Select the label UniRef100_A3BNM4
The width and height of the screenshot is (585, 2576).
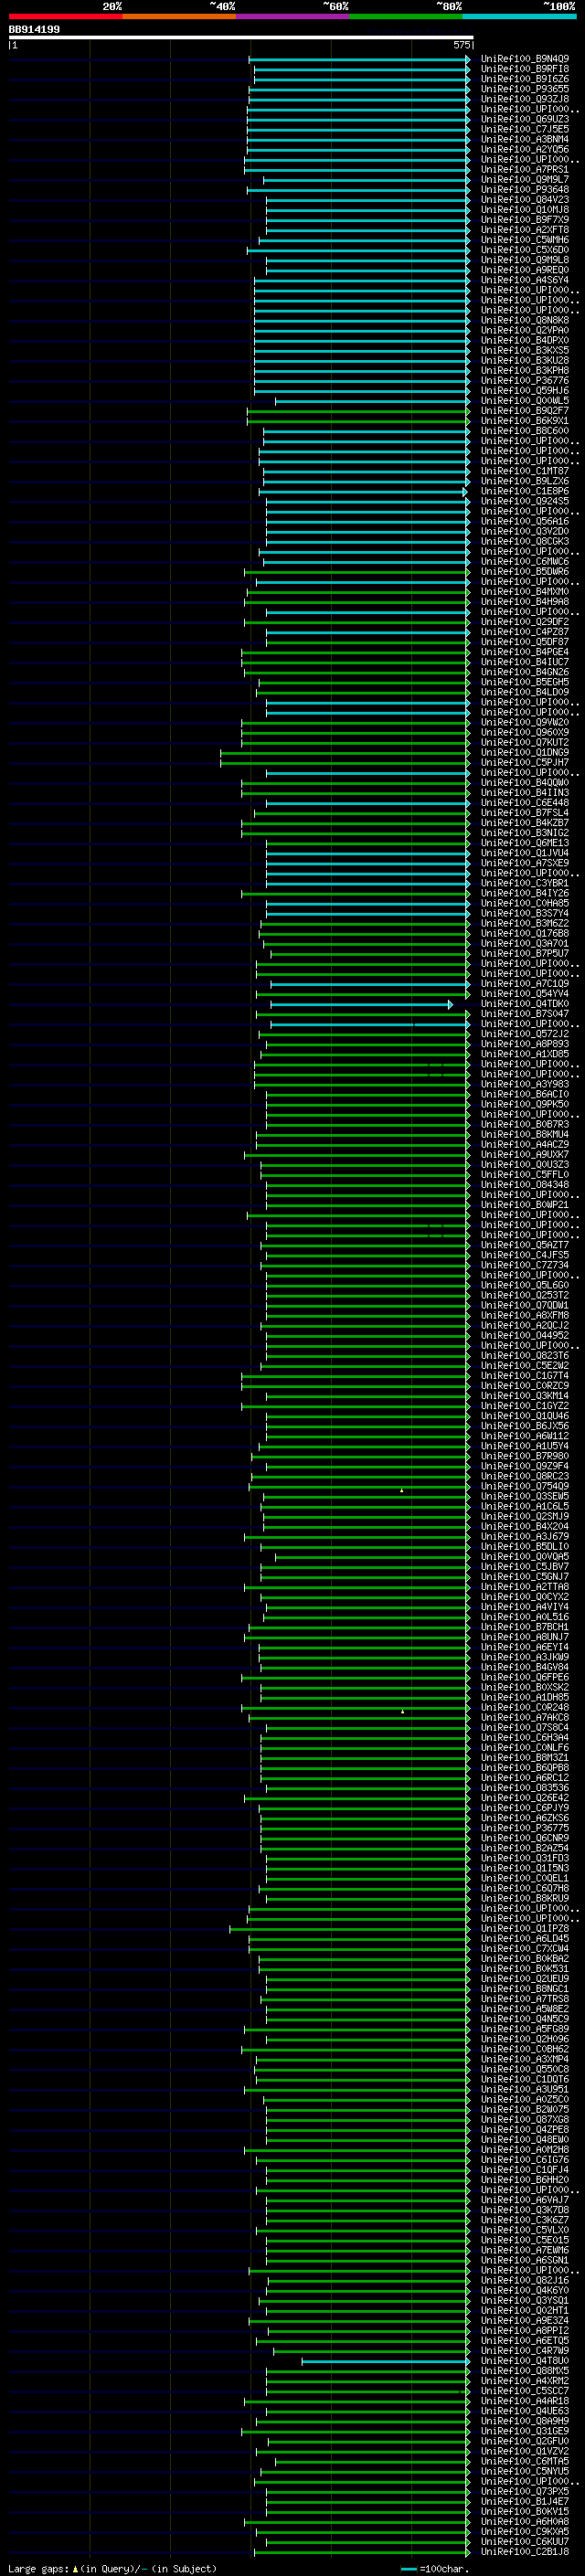(524, 139)
